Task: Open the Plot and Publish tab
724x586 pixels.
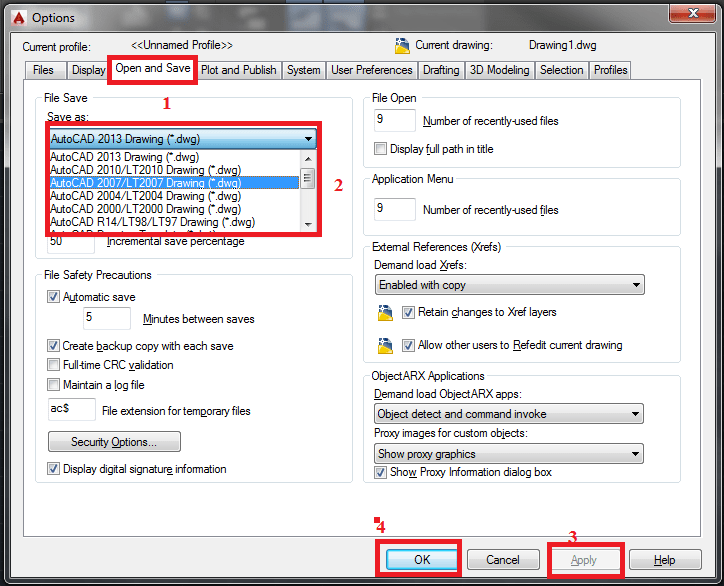Action: [239, 70]
